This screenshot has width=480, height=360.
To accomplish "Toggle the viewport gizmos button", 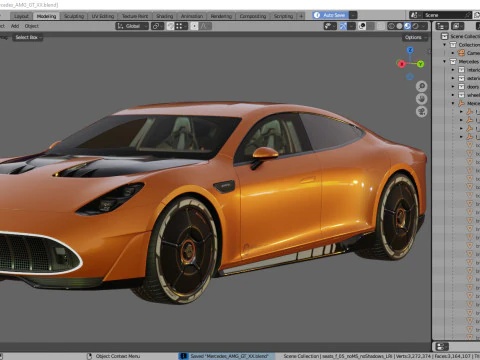I will click(343, 26).
